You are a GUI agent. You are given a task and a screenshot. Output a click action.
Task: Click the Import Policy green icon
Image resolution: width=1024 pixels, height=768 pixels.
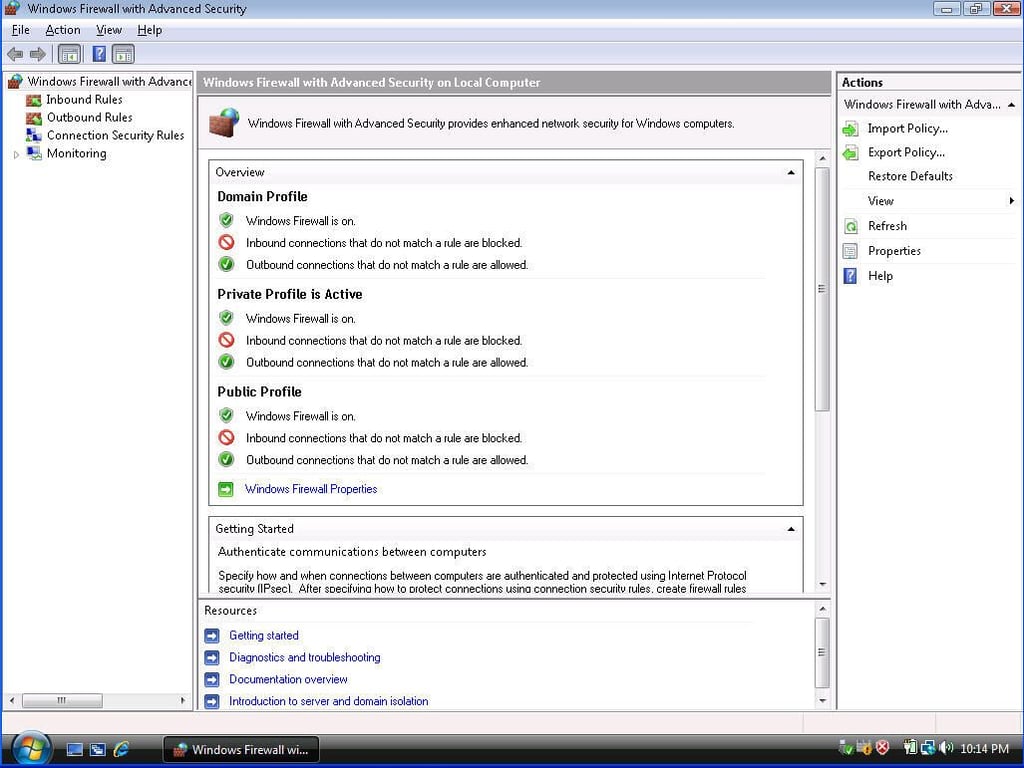850,129
